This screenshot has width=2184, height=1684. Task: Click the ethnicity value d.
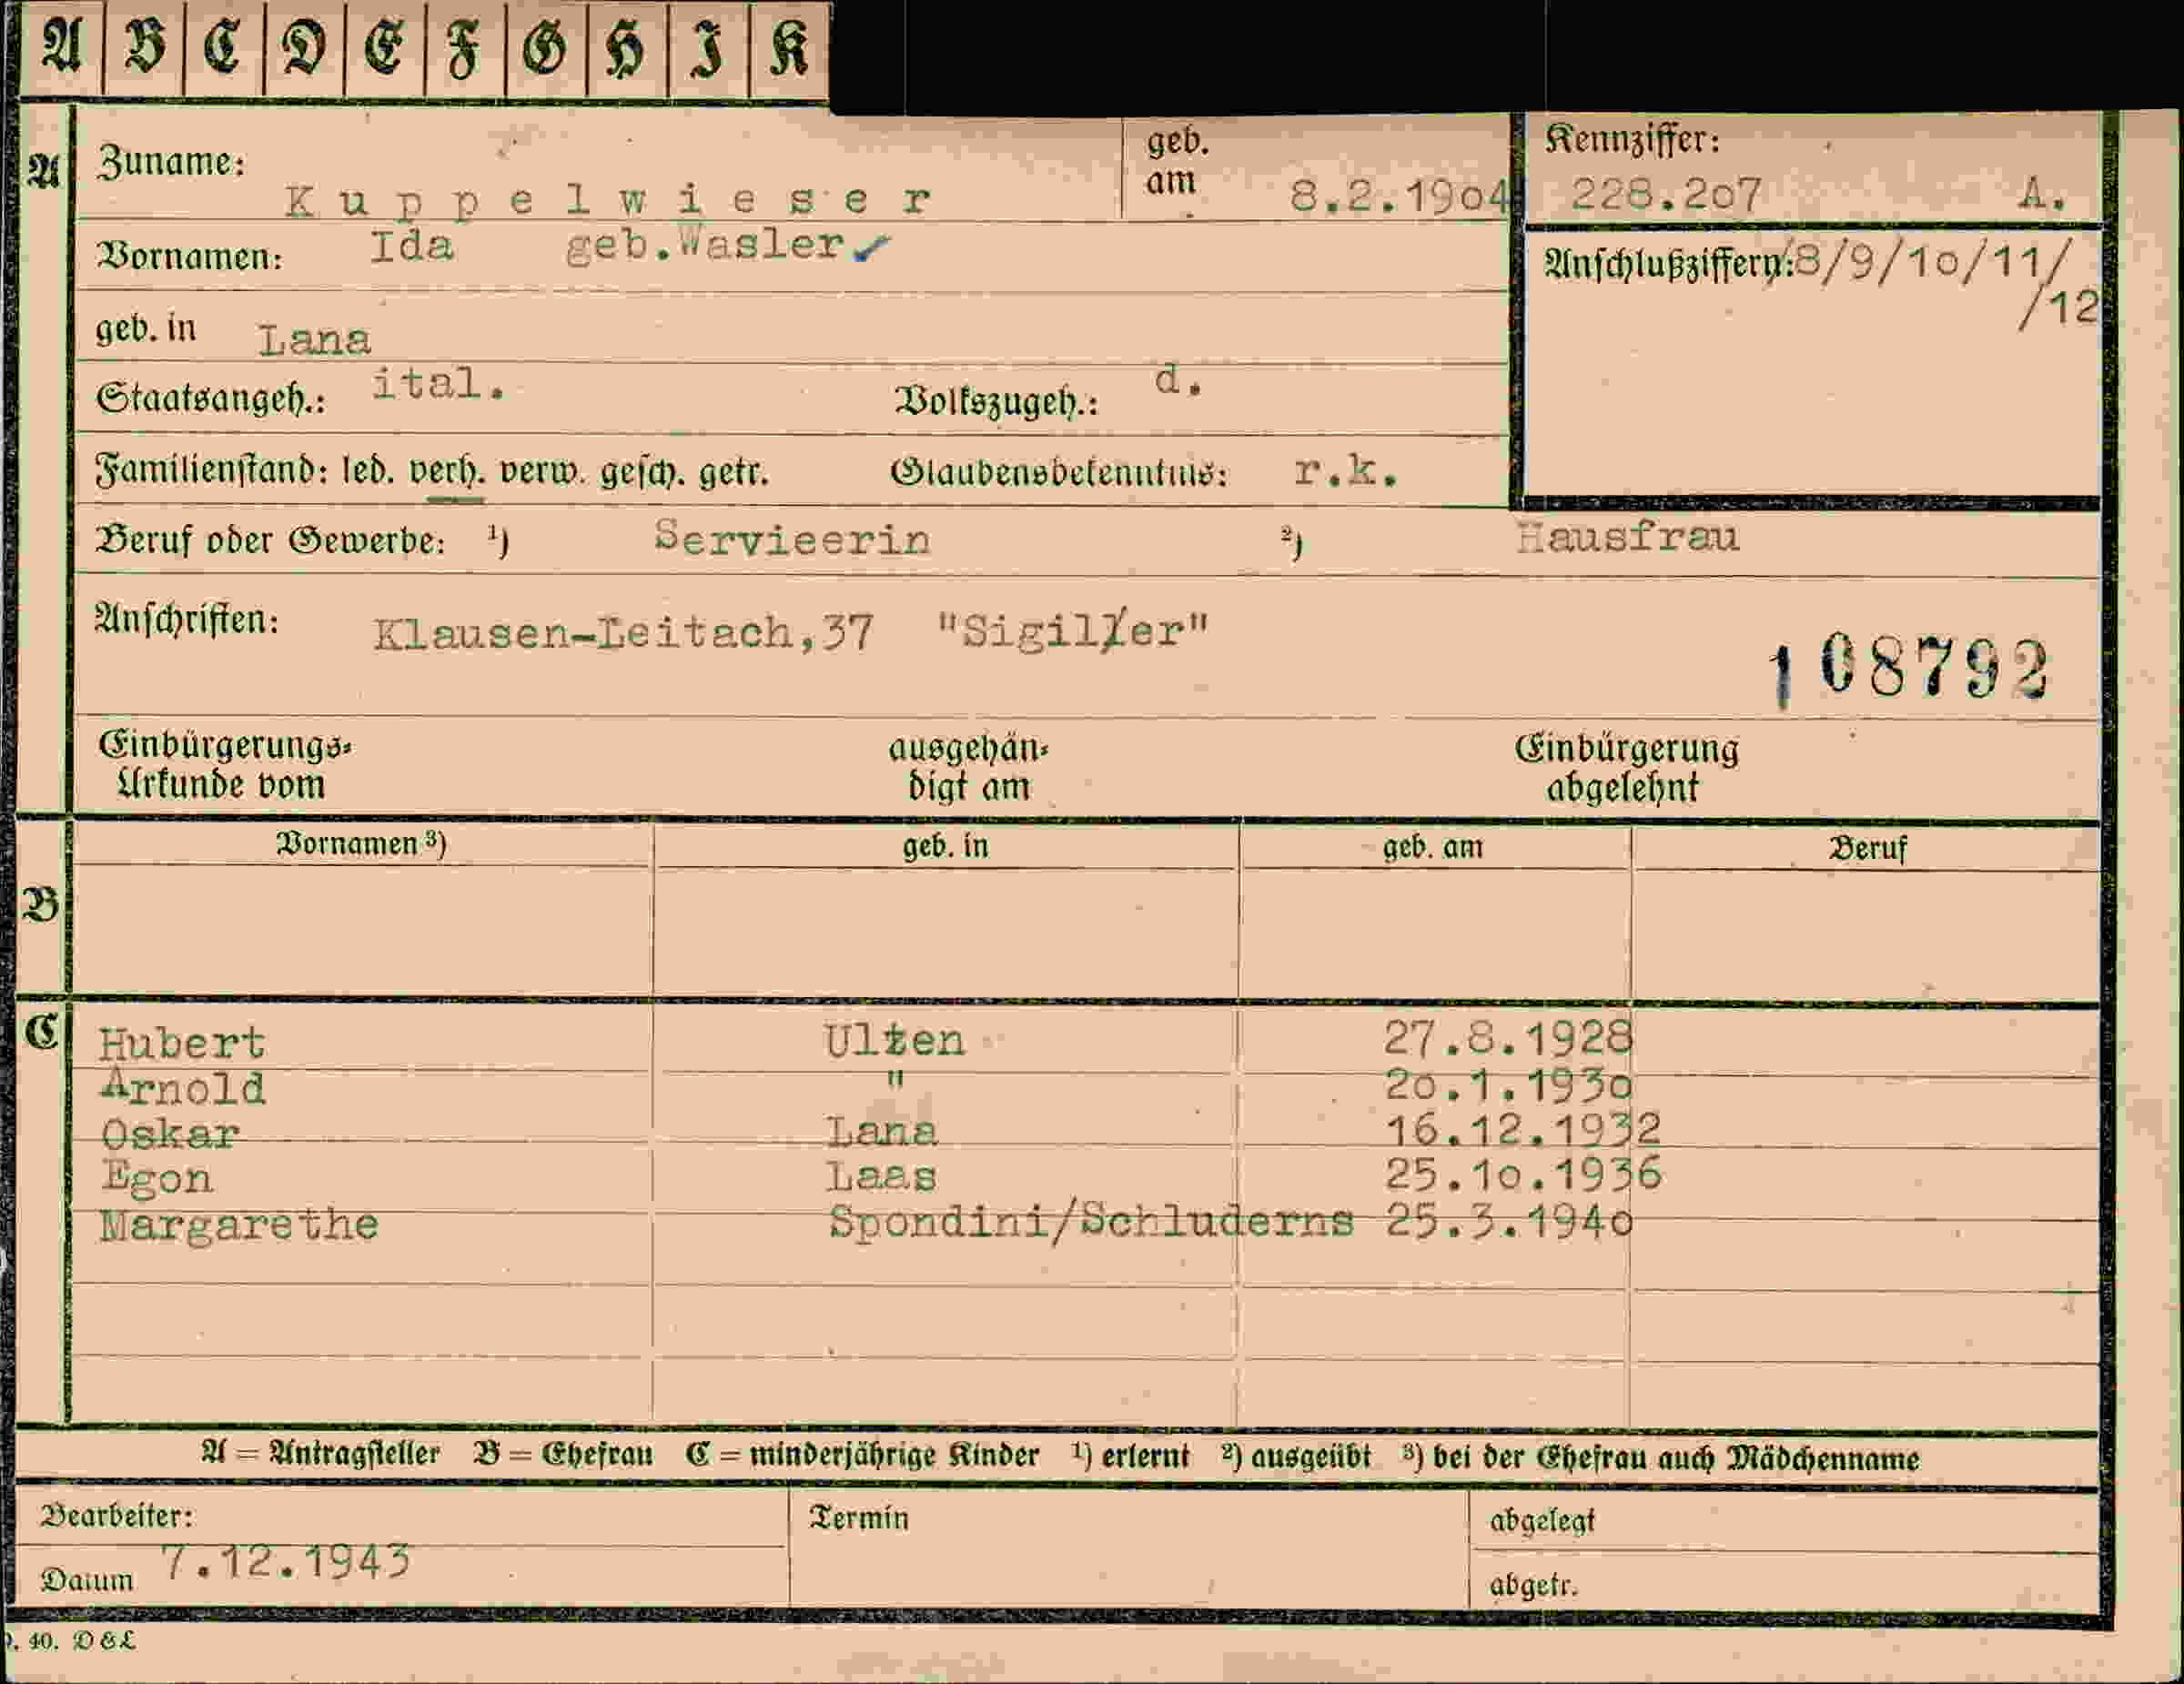point(1178,379)
